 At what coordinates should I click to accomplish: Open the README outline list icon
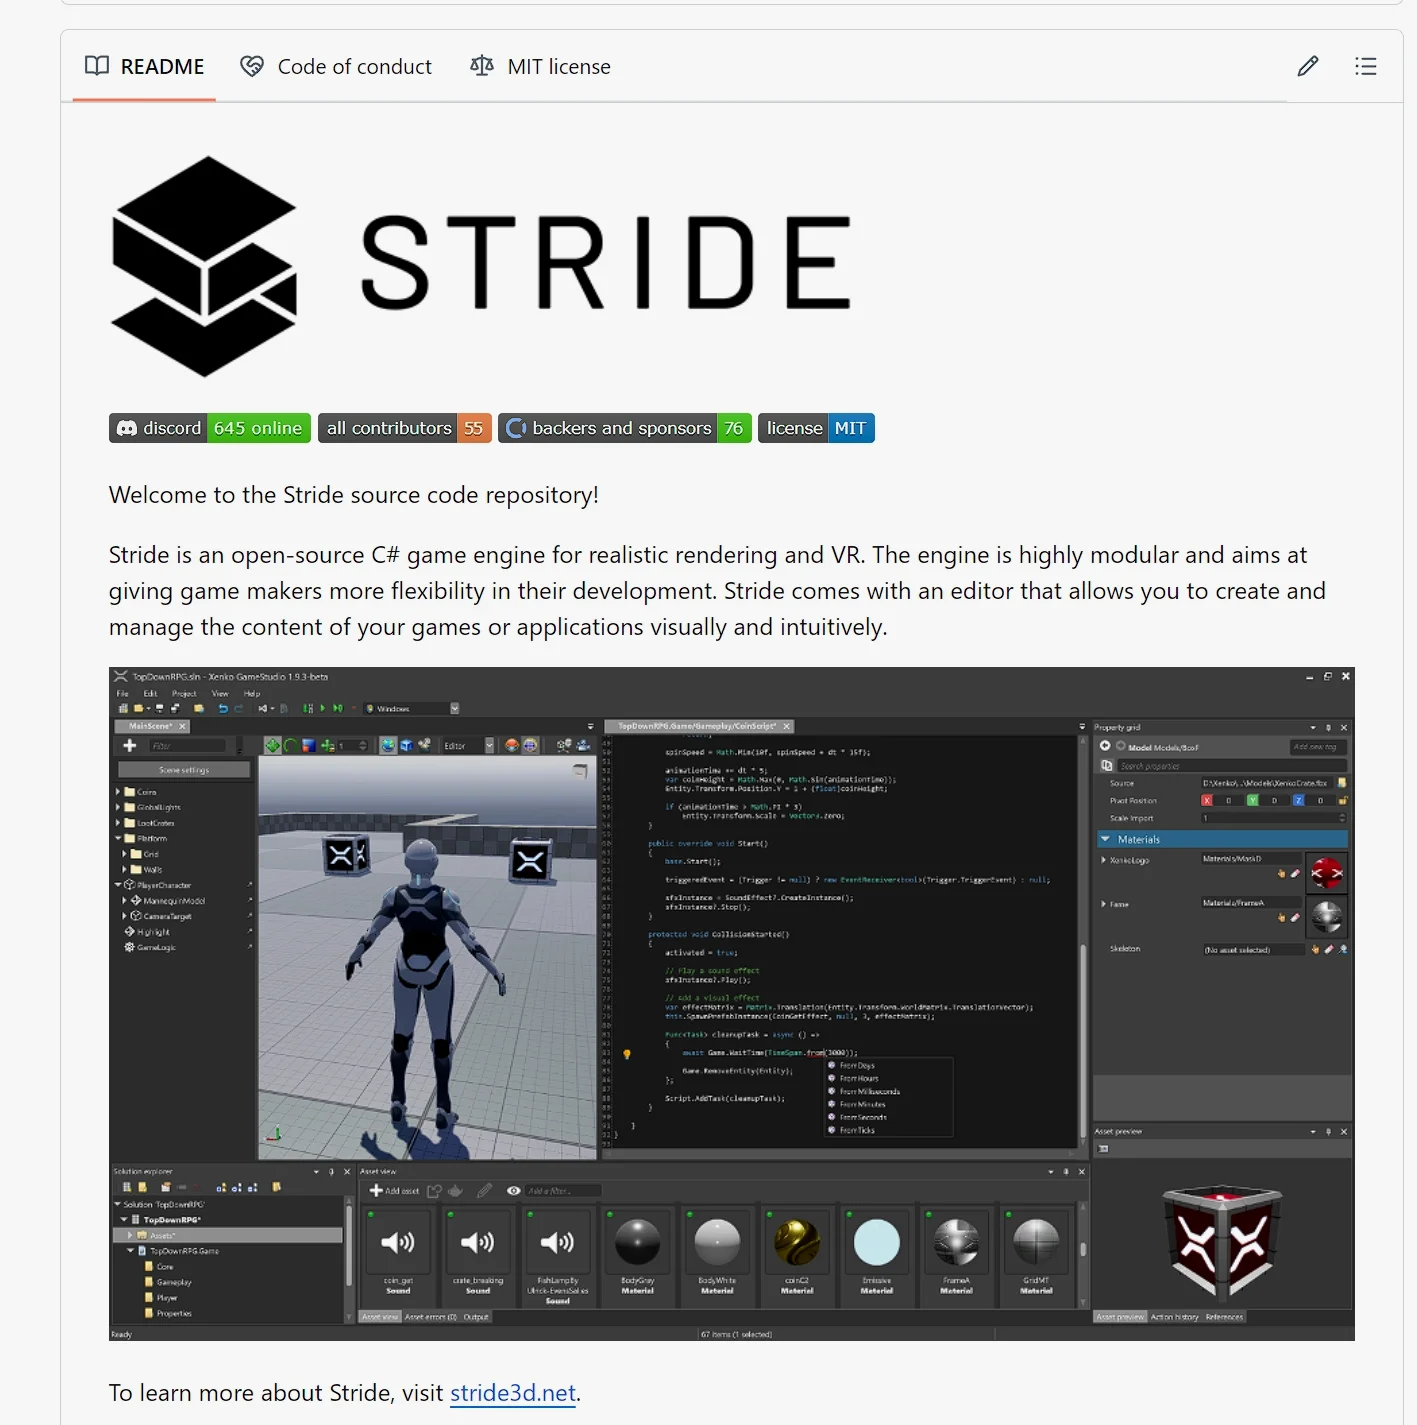[1365, 66]
